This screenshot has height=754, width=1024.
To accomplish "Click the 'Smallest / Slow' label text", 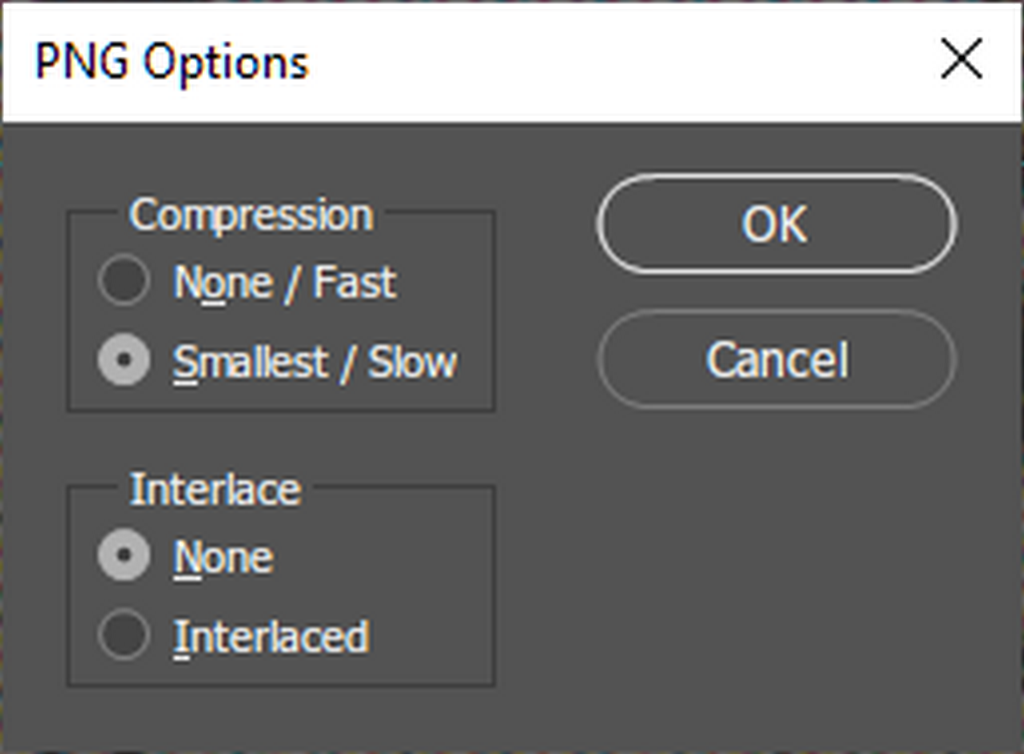I will click(x=315, y=361).
